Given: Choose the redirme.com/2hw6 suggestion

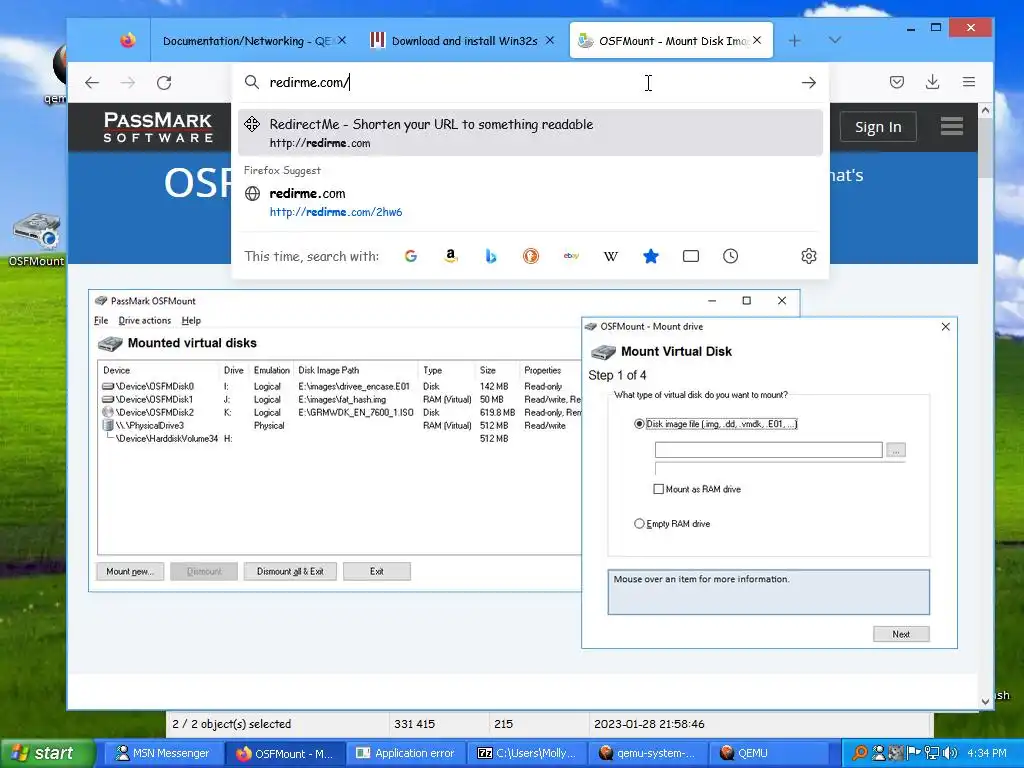Looking at the screenshot, I should pyautogui.click(x=530, y=202).
